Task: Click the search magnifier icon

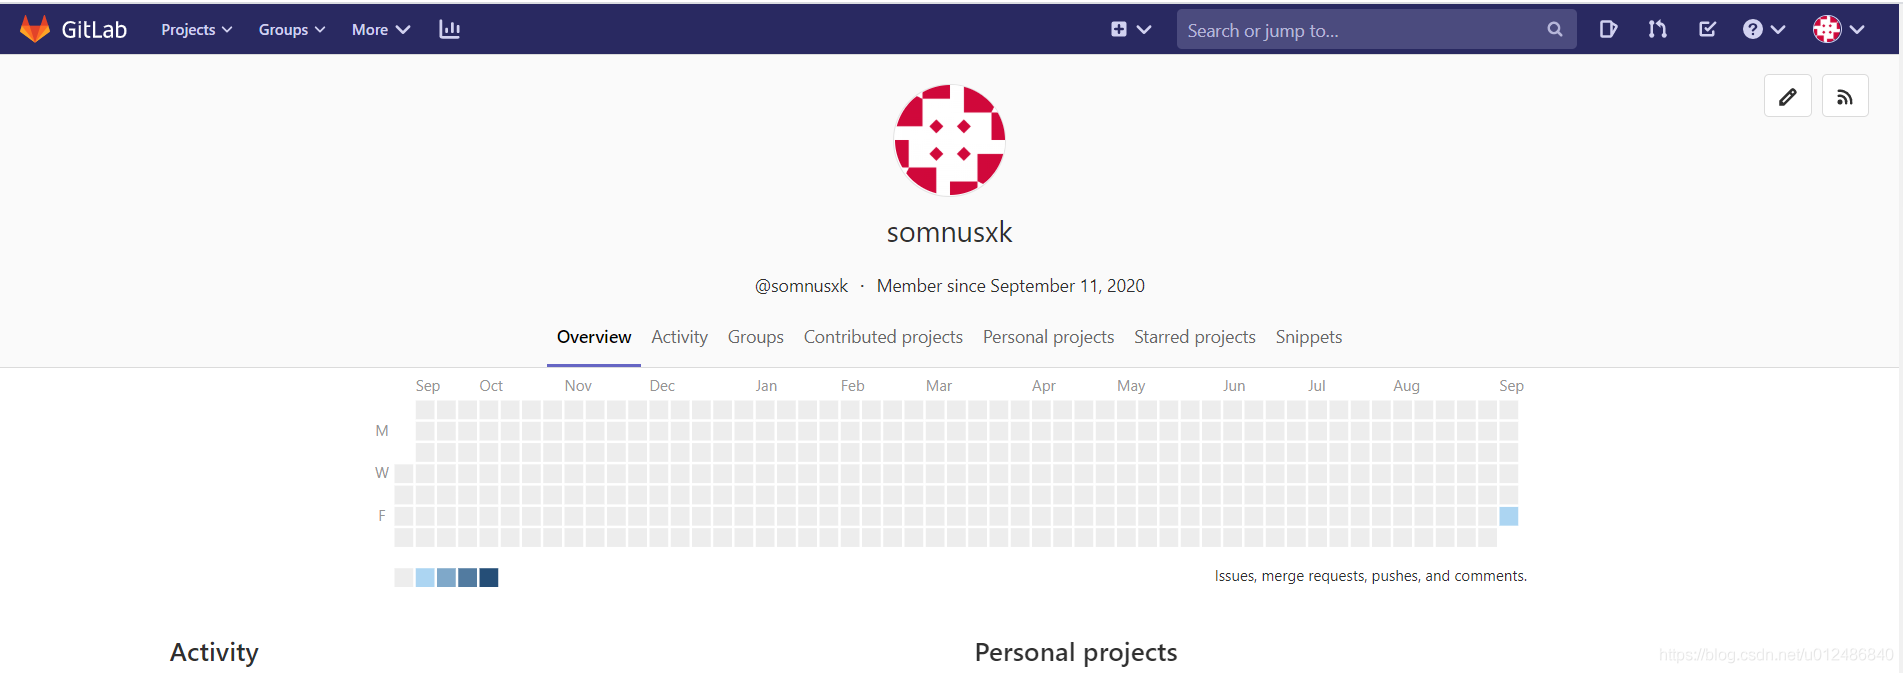Action: [1554, 30]
